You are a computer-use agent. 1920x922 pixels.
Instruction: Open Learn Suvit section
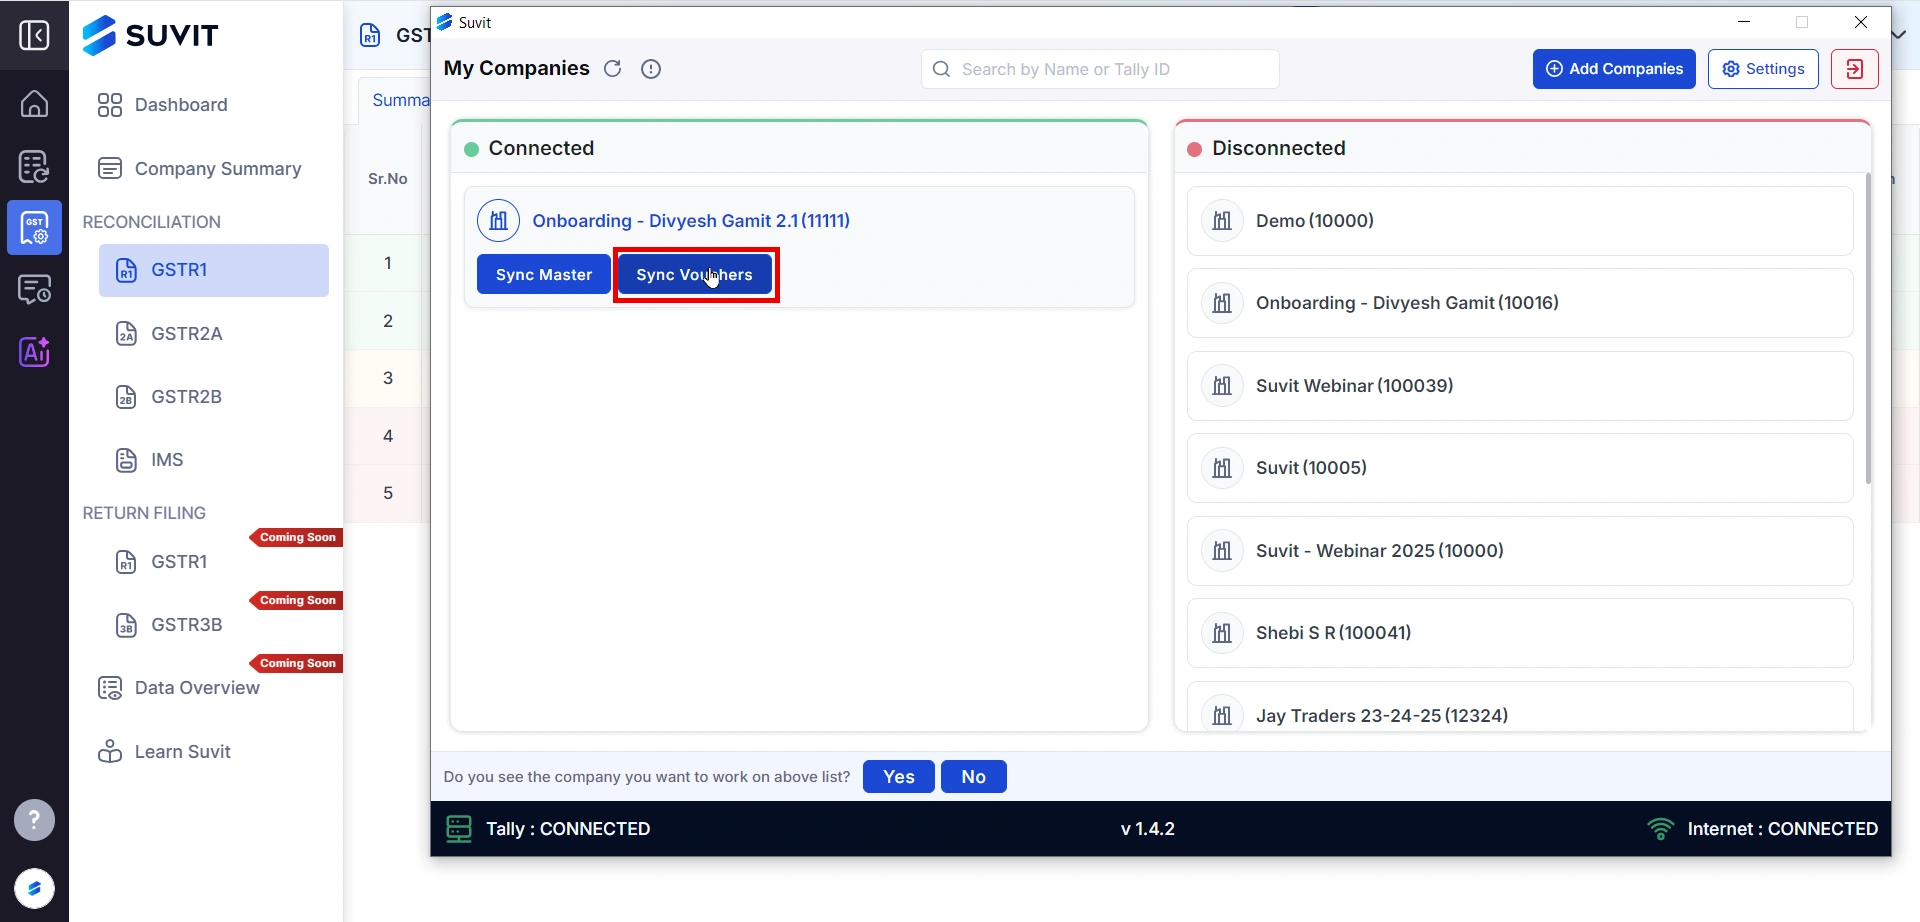(x=164, y=752)
